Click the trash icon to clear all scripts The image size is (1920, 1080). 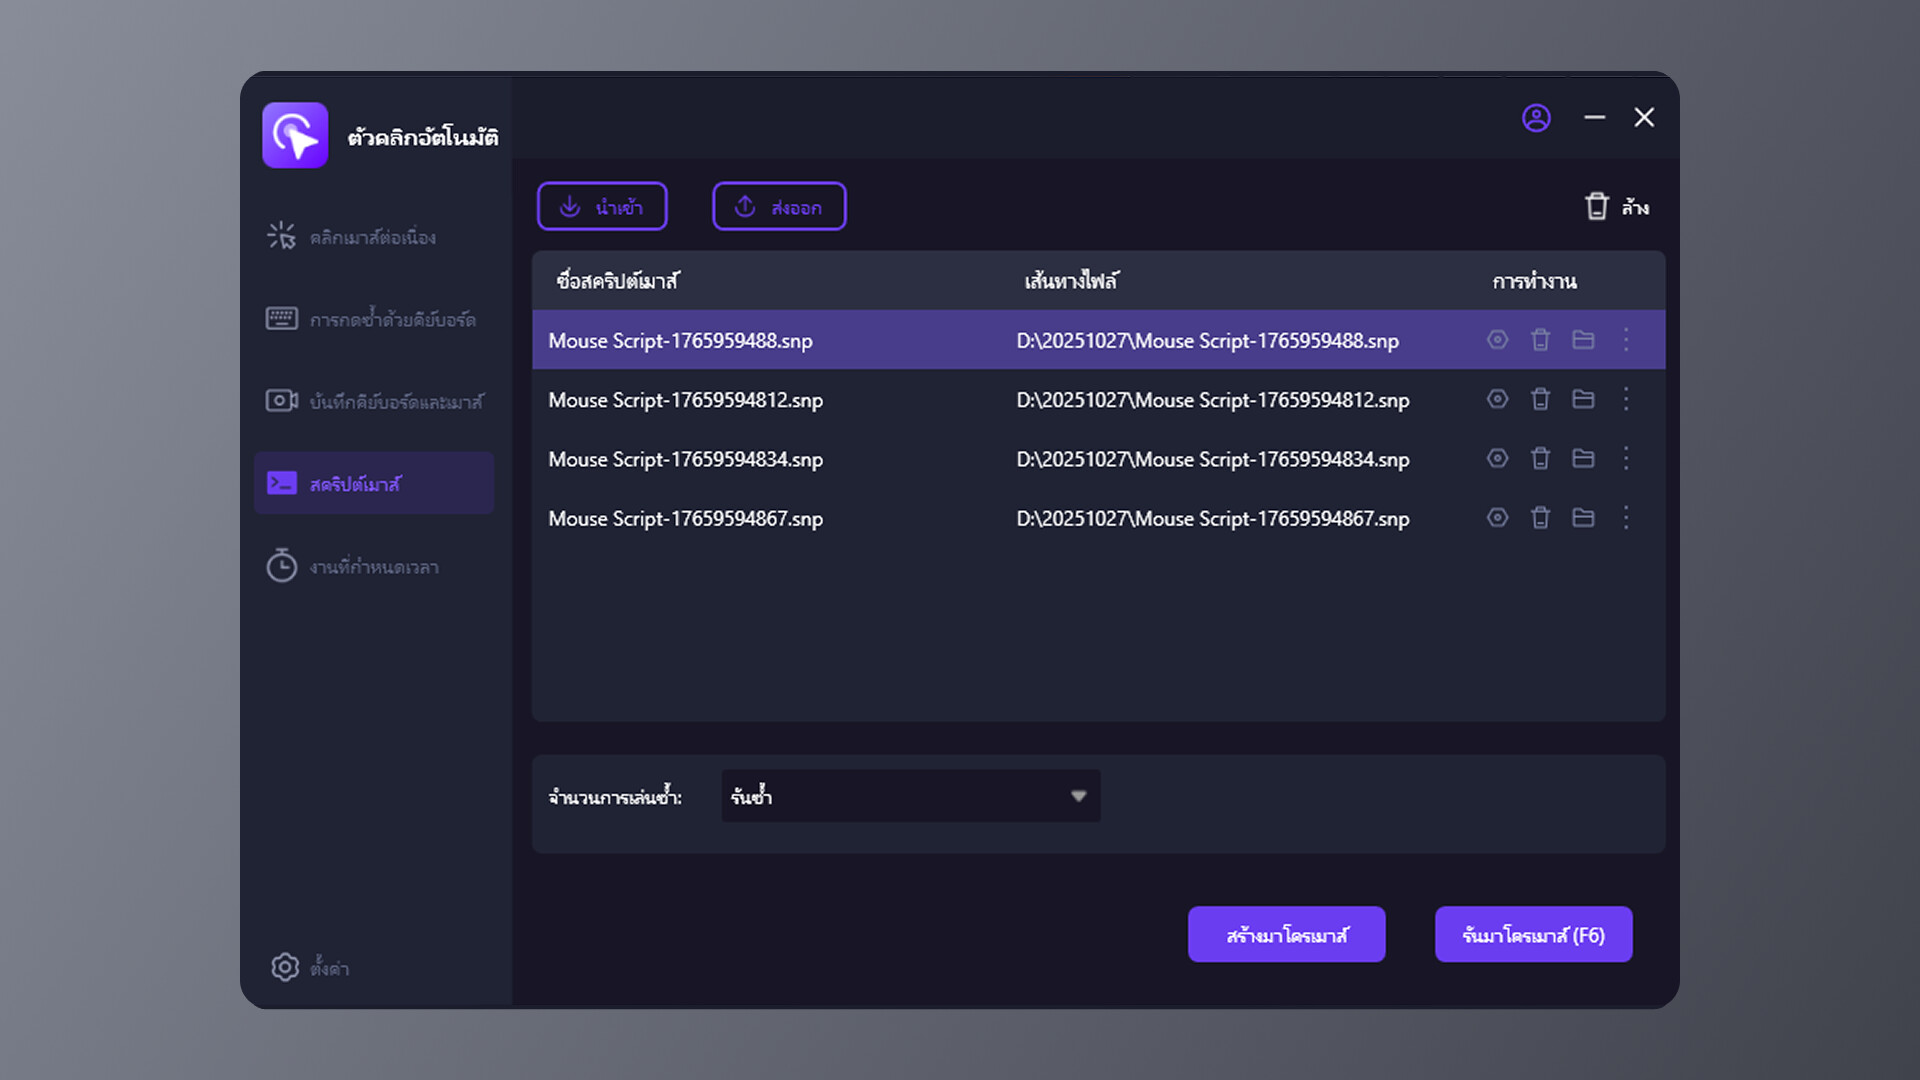tap(1597, 206)
